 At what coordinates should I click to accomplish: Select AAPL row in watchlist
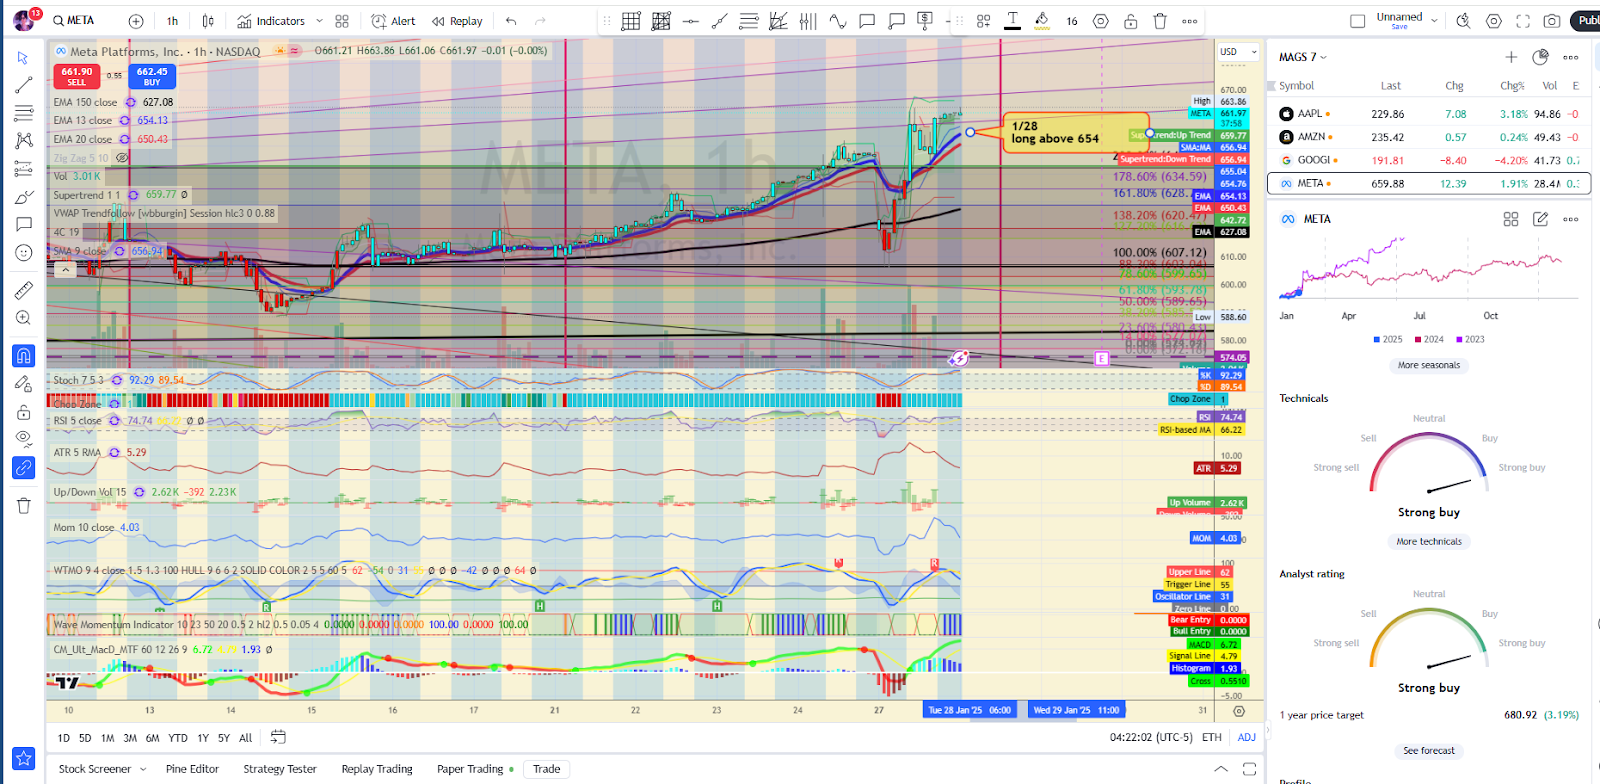[x=1429, y=114]
